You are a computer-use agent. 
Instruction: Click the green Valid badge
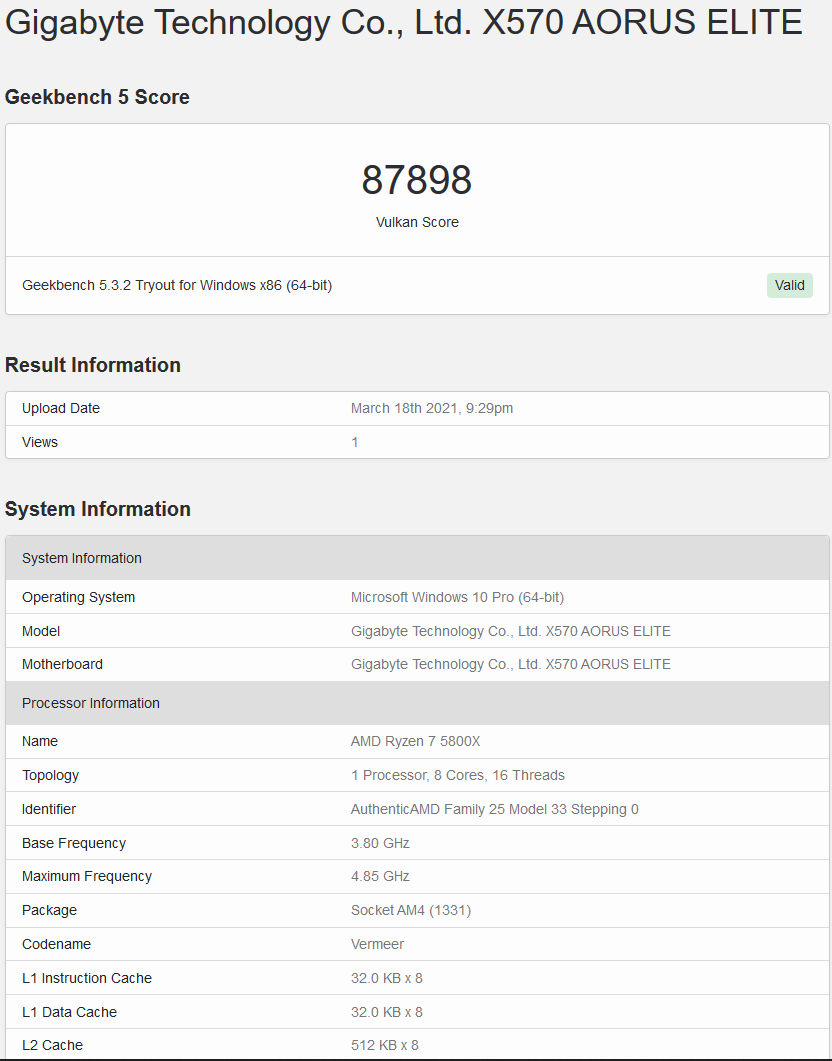[x=789, y=285]
